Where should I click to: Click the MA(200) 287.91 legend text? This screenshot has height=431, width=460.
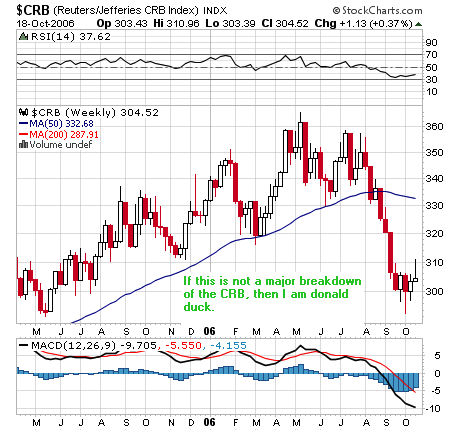(64, 135)
